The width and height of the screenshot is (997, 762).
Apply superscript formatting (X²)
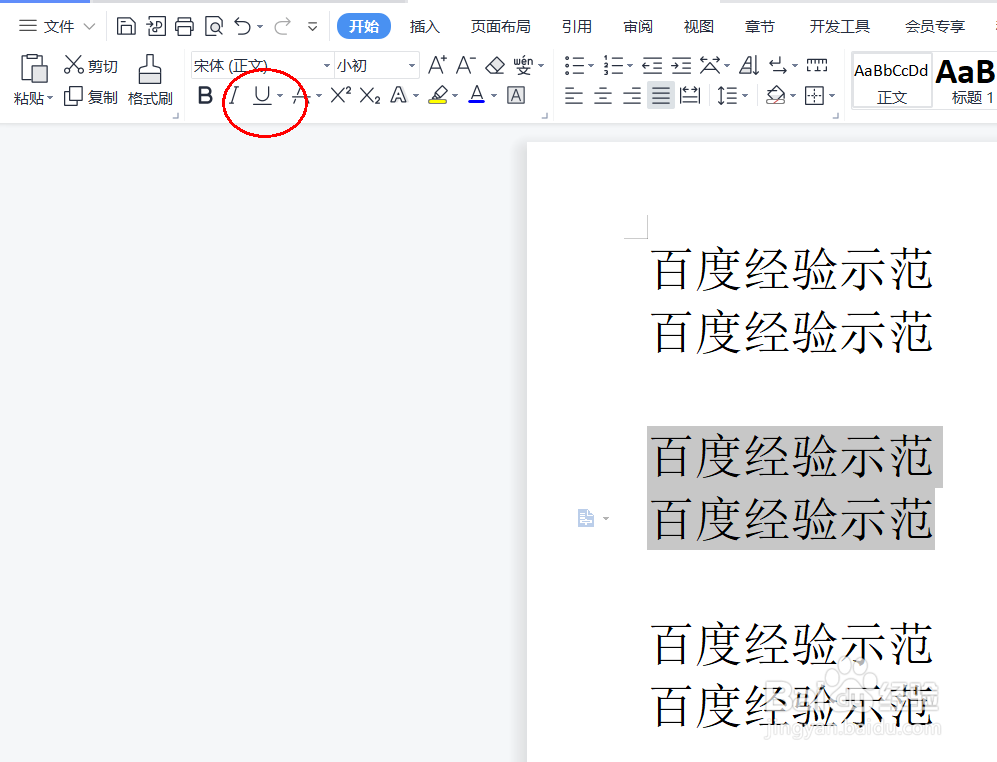[x=339, y=95]
